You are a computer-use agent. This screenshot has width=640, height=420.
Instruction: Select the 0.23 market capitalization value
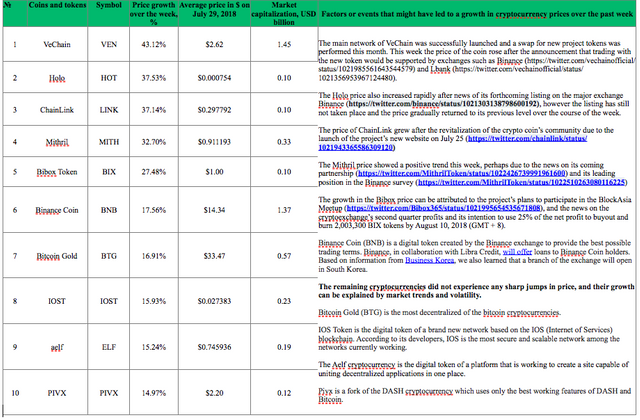point(284,301)
